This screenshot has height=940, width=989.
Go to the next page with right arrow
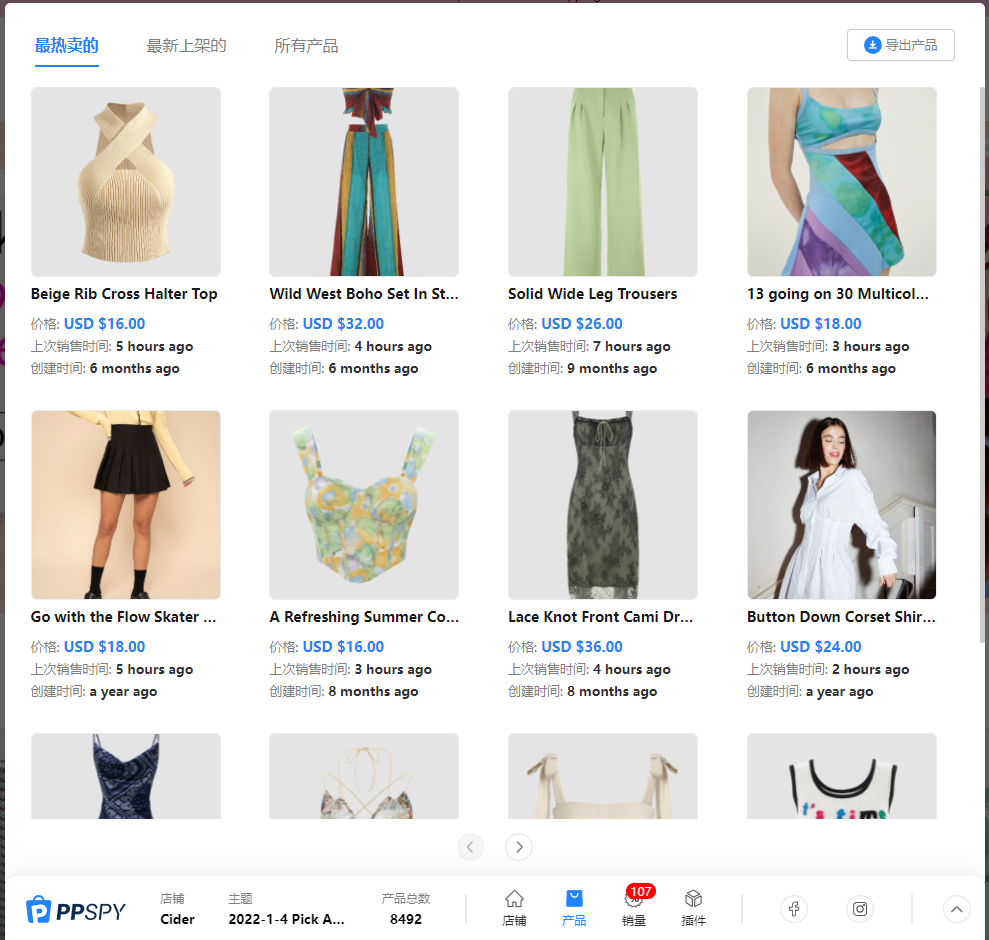tap(519, 847)
